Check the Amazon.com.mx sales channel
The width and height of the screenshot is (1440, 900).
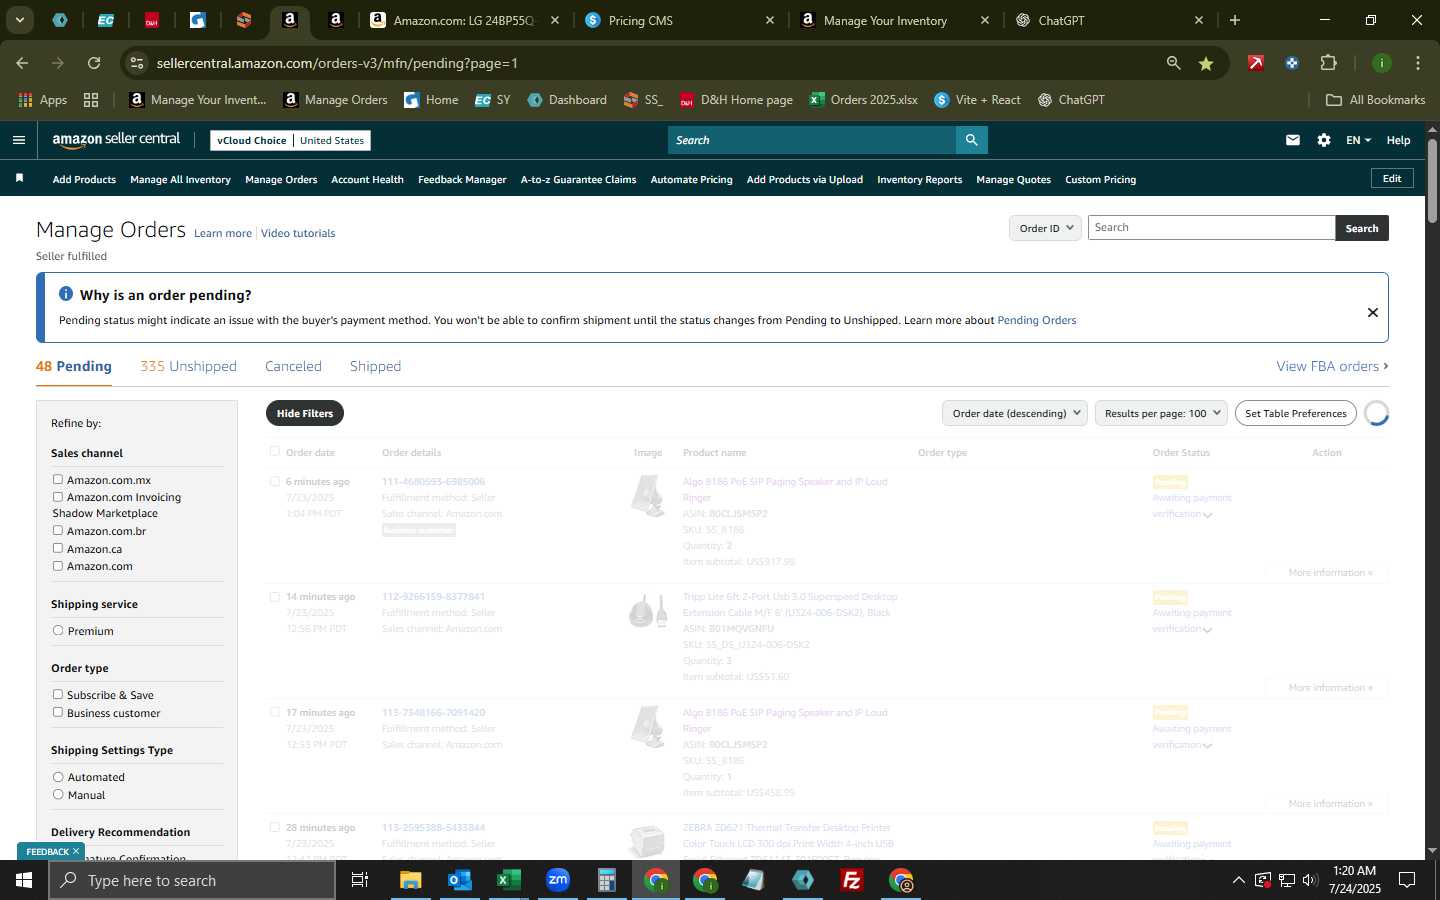(x=58, y=479)
